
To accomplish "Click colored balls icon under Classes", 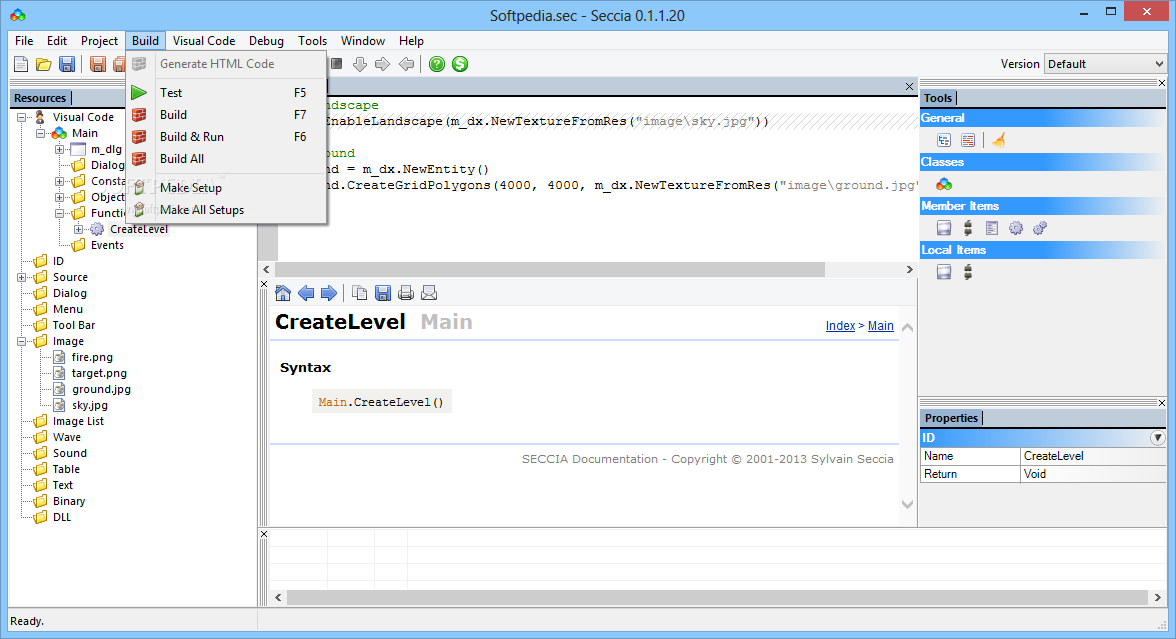I will point(944,184).
